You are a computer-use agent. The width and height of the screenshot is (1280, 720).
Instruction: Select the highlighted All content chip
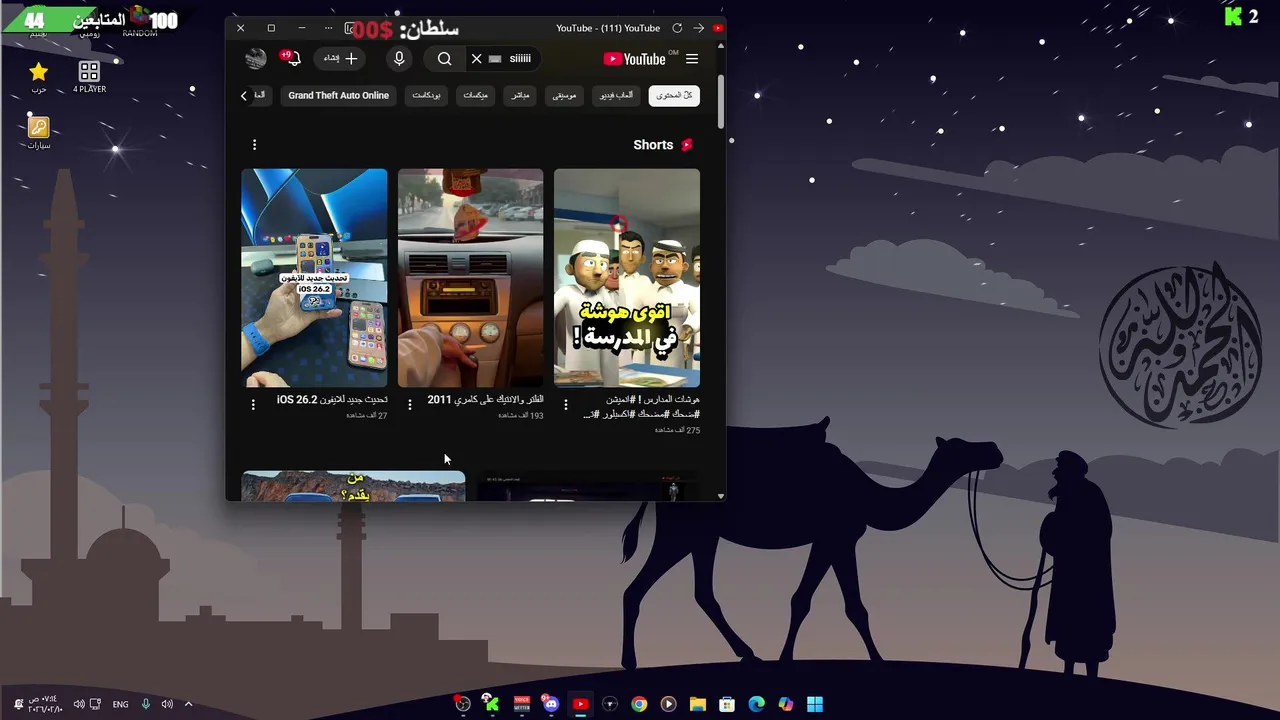pyautogui.click(x=674, y=96)
